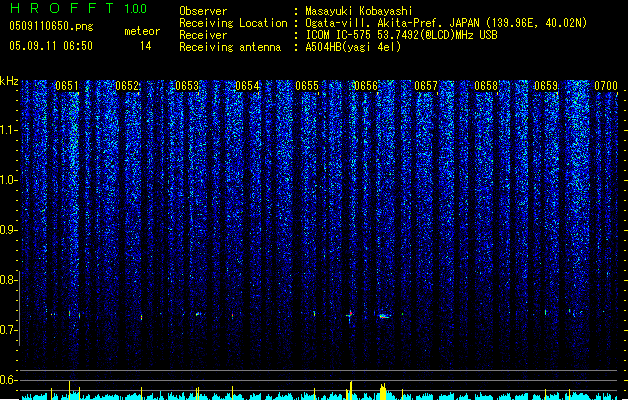
Task: Click the 0659 time marker
Action: pyautogui.click(x=546, y=86)
